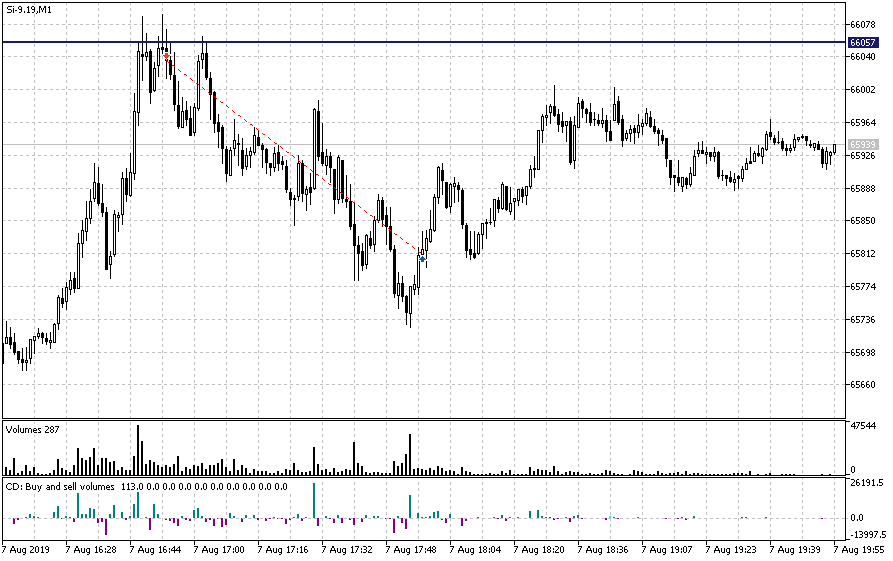Screen dimensions: 893x561
Task: Click the 7 Aug 17:48 time label
Action: (411, 550)
